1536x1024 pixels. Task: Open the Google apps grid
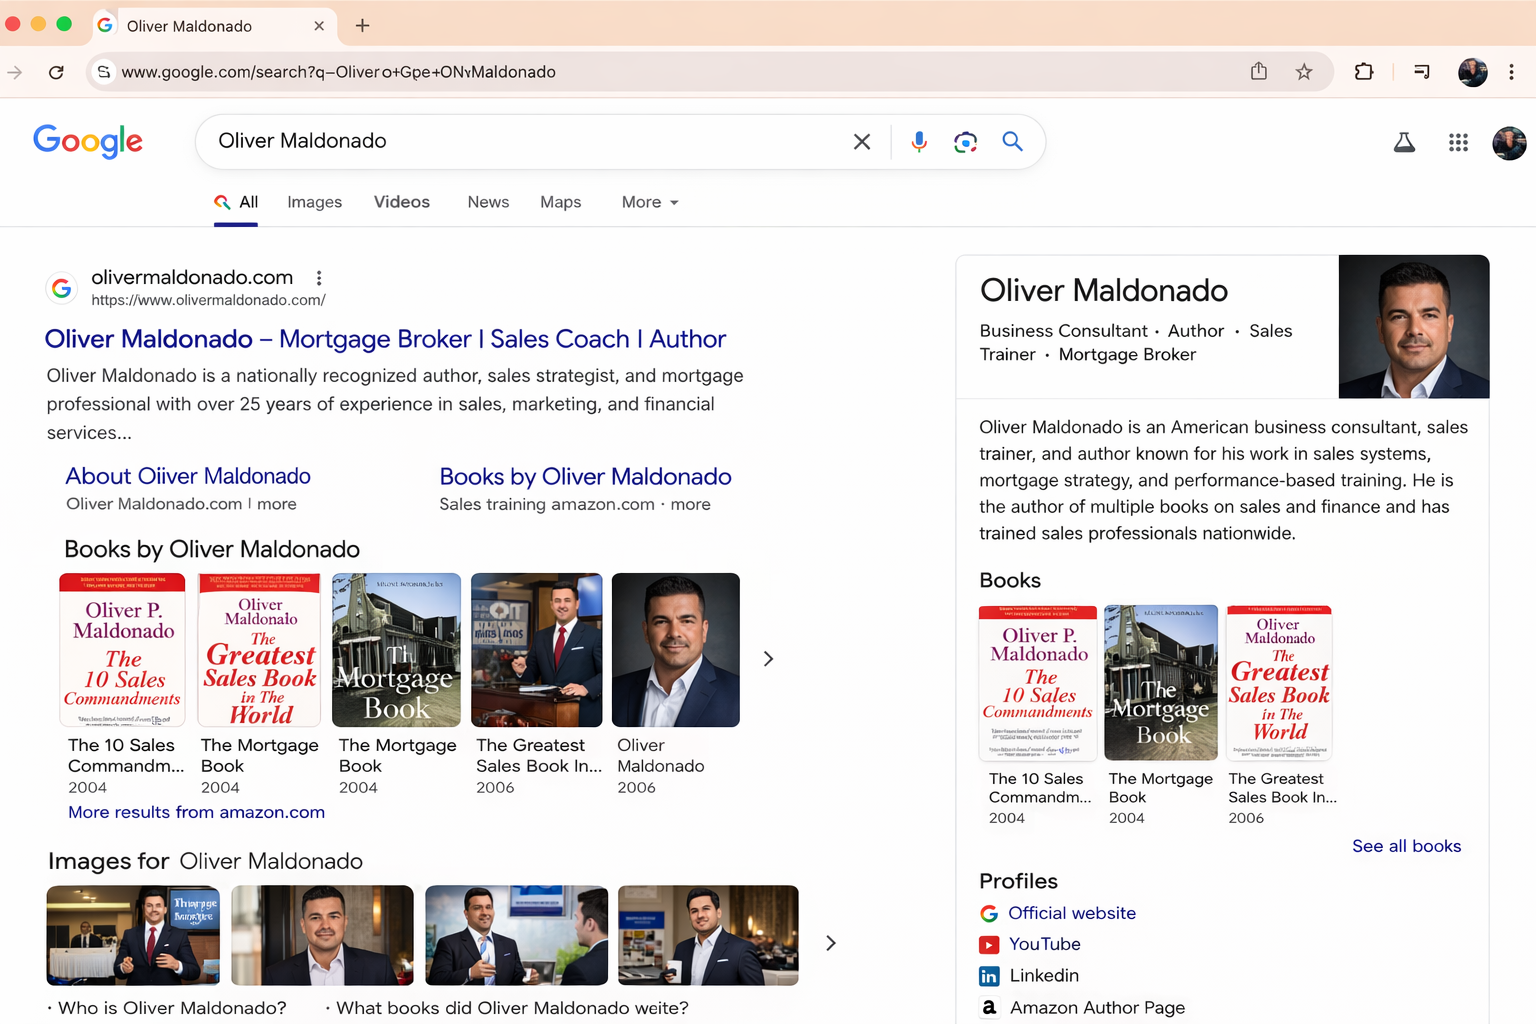tap(1458, 143)
